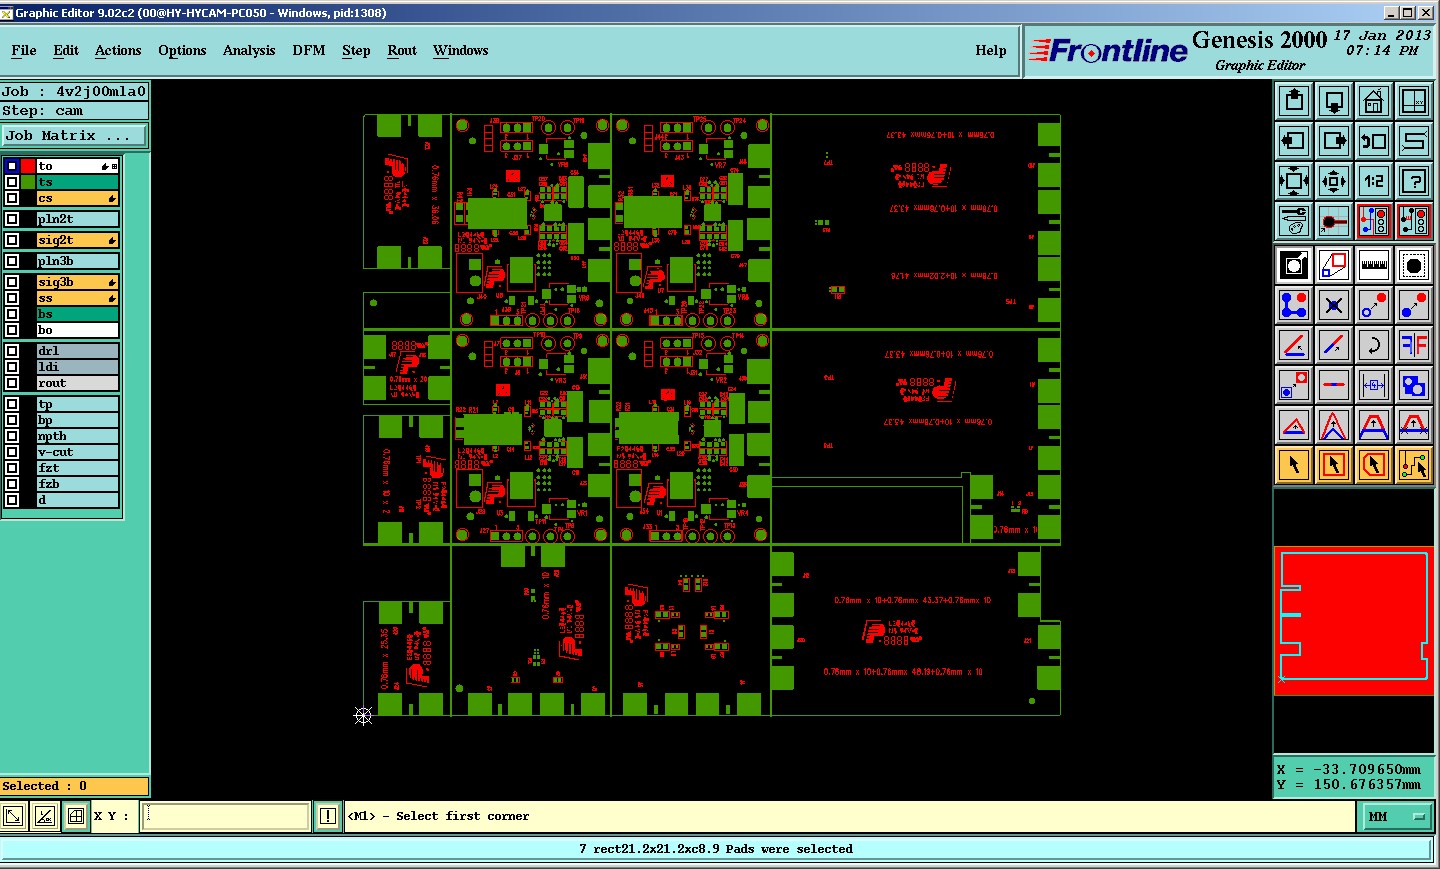
Task: Select the 'ss' layer name
Action: [78, 298]
